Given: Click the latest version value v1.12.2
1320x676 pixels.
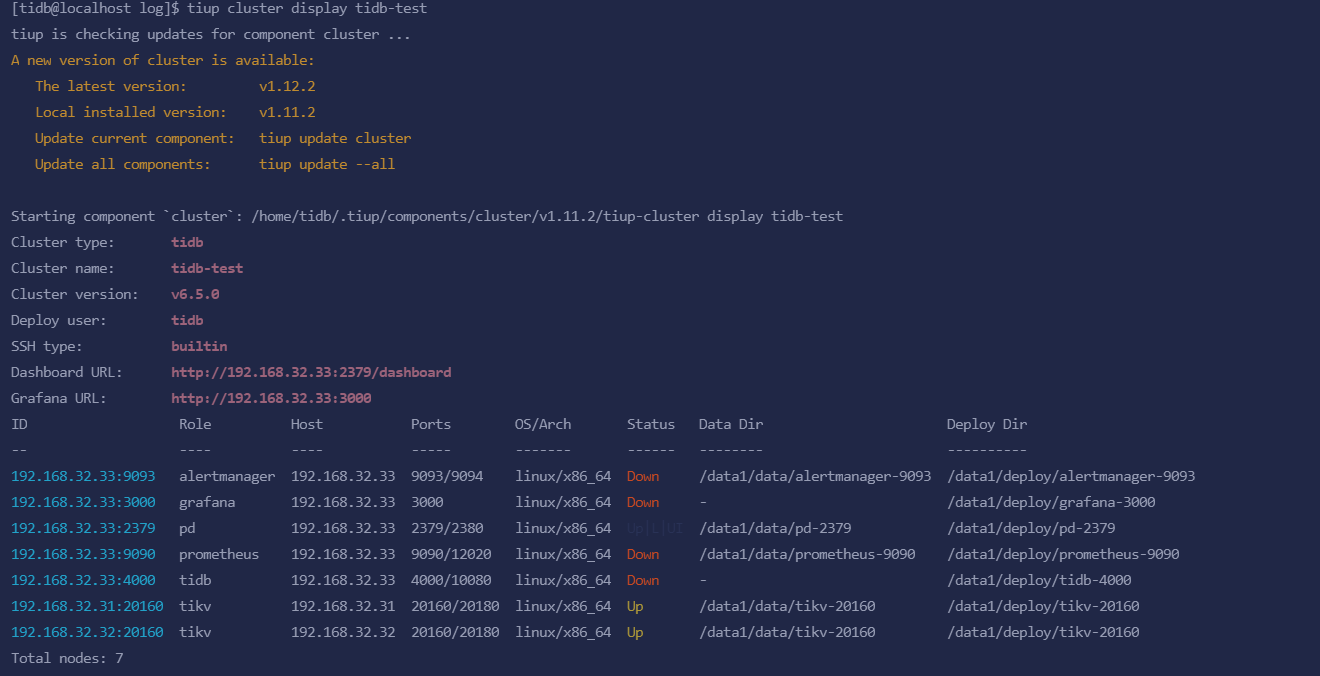Looking at the screenshot, I should pyautogui.click(x=287, y=86).
